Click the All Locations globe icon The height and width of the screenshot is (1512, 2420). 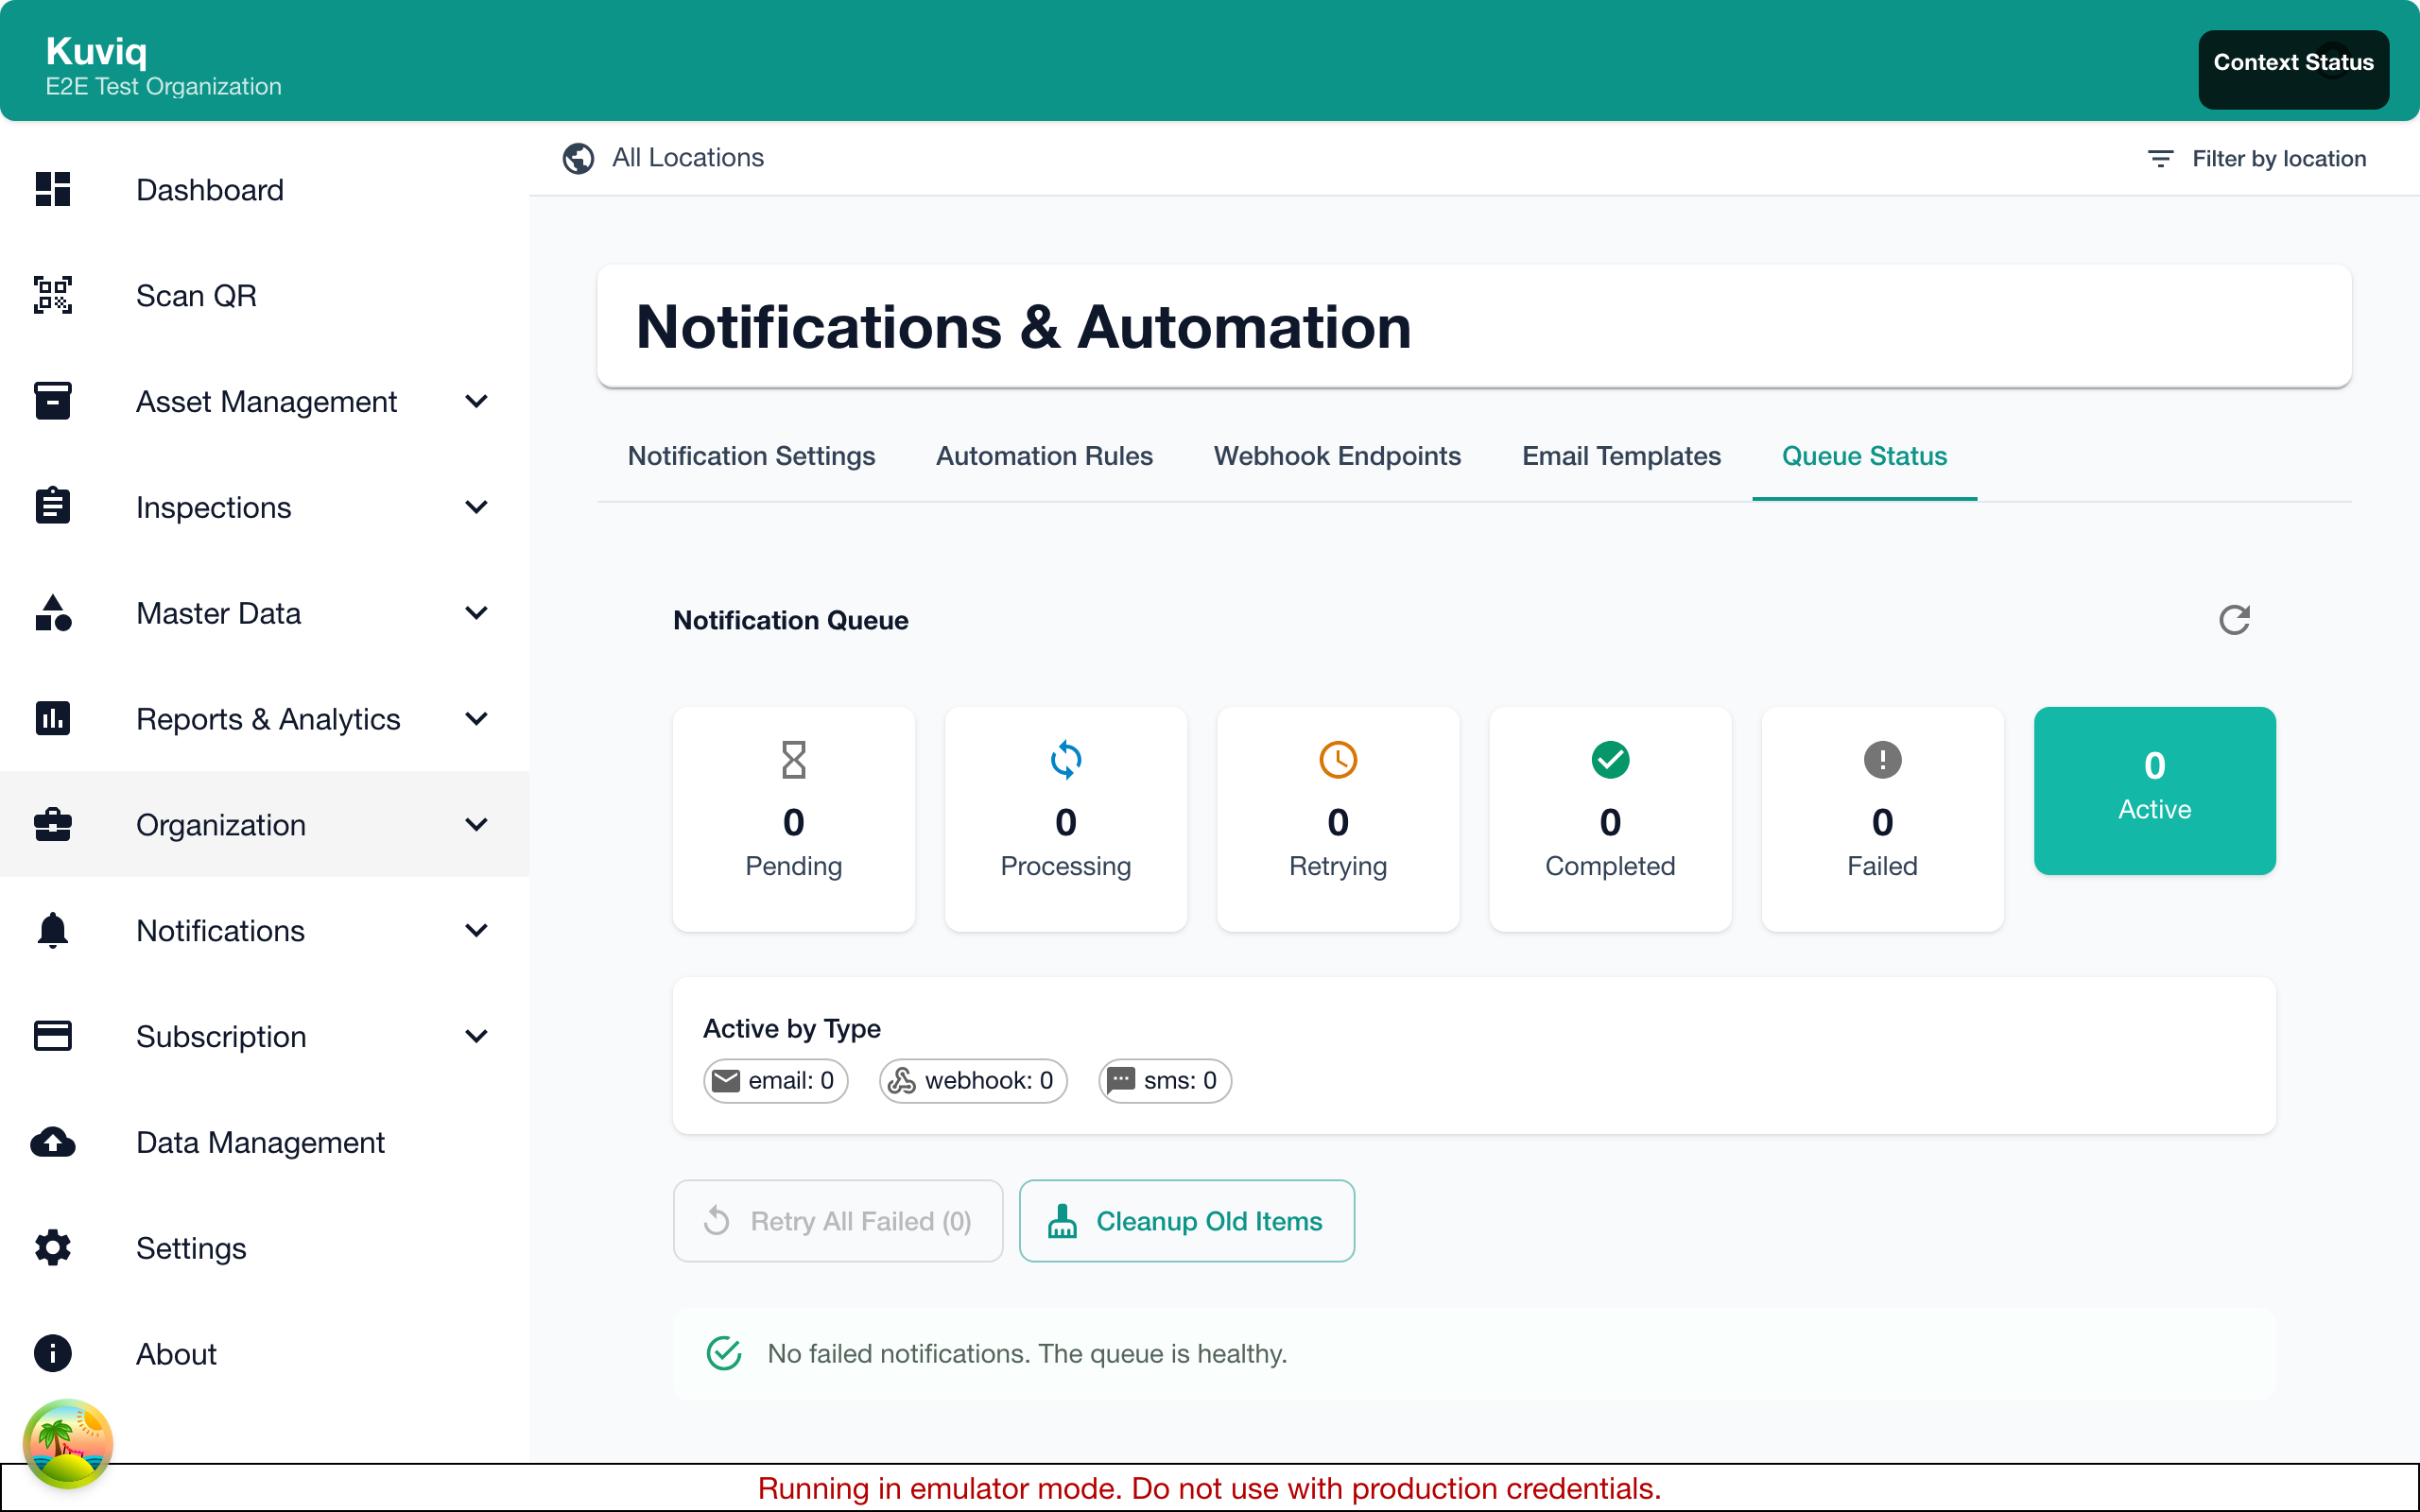578,158
